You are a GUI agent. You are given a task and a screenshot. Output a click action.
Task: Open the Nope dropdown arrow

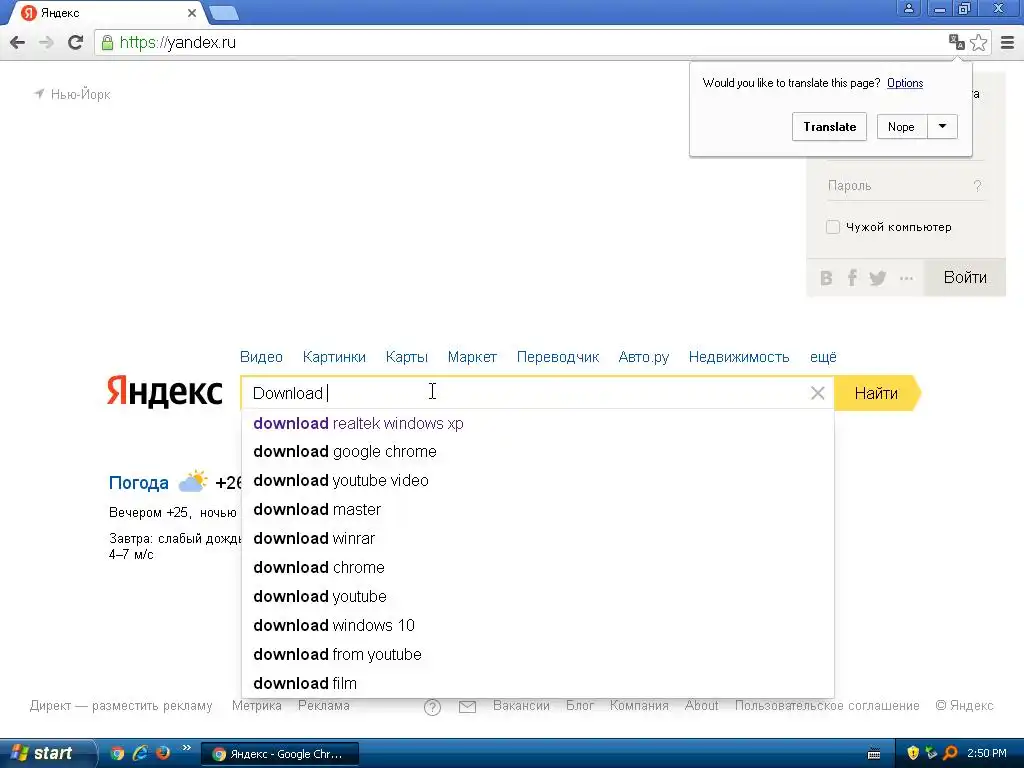click(942, 127)
